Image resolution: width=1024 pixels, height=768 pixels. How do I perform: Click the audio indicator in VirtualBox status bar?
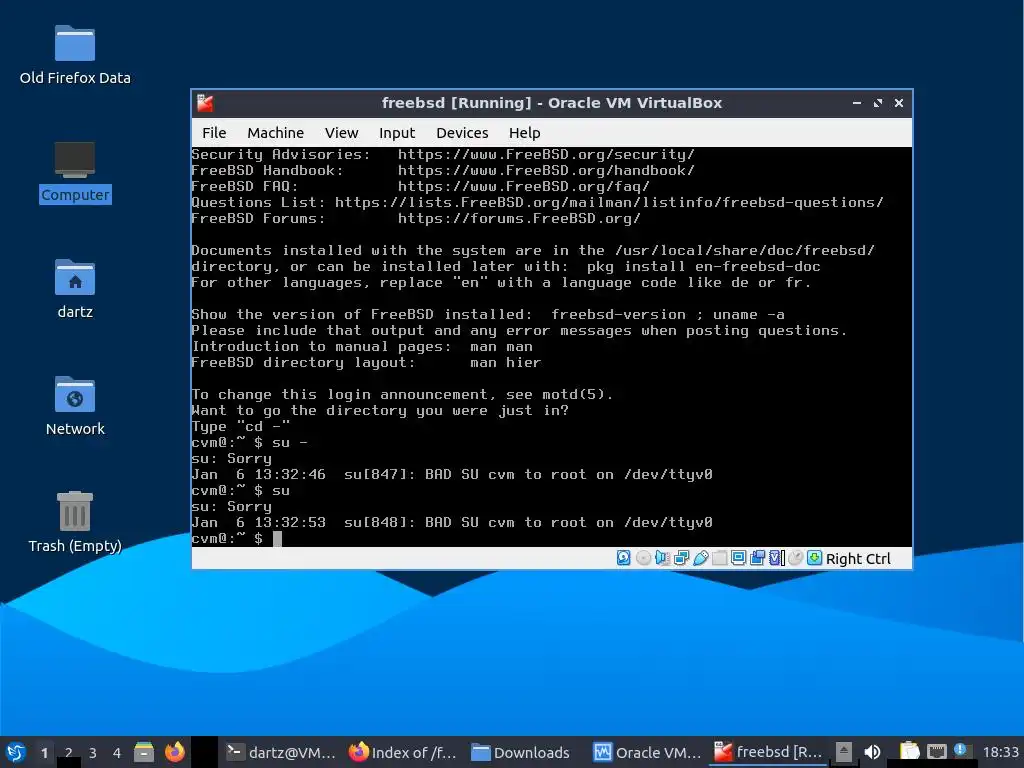662,558
